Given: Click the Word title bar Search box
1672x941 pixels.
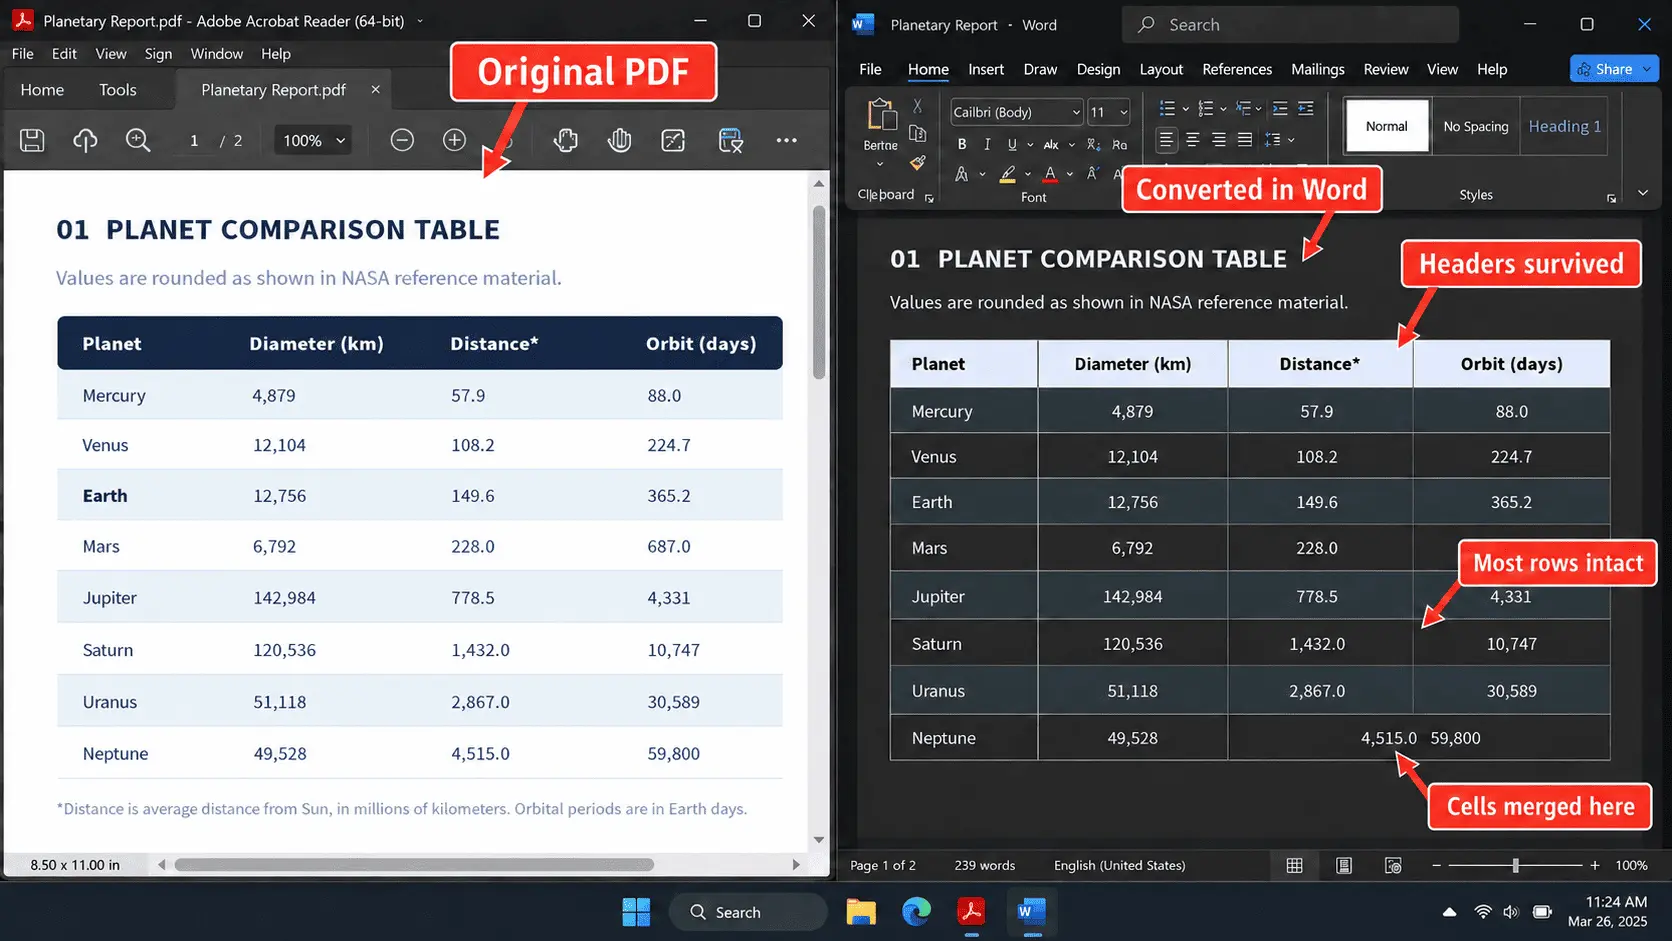Looking at the screenshot, I should [1291, 25].
